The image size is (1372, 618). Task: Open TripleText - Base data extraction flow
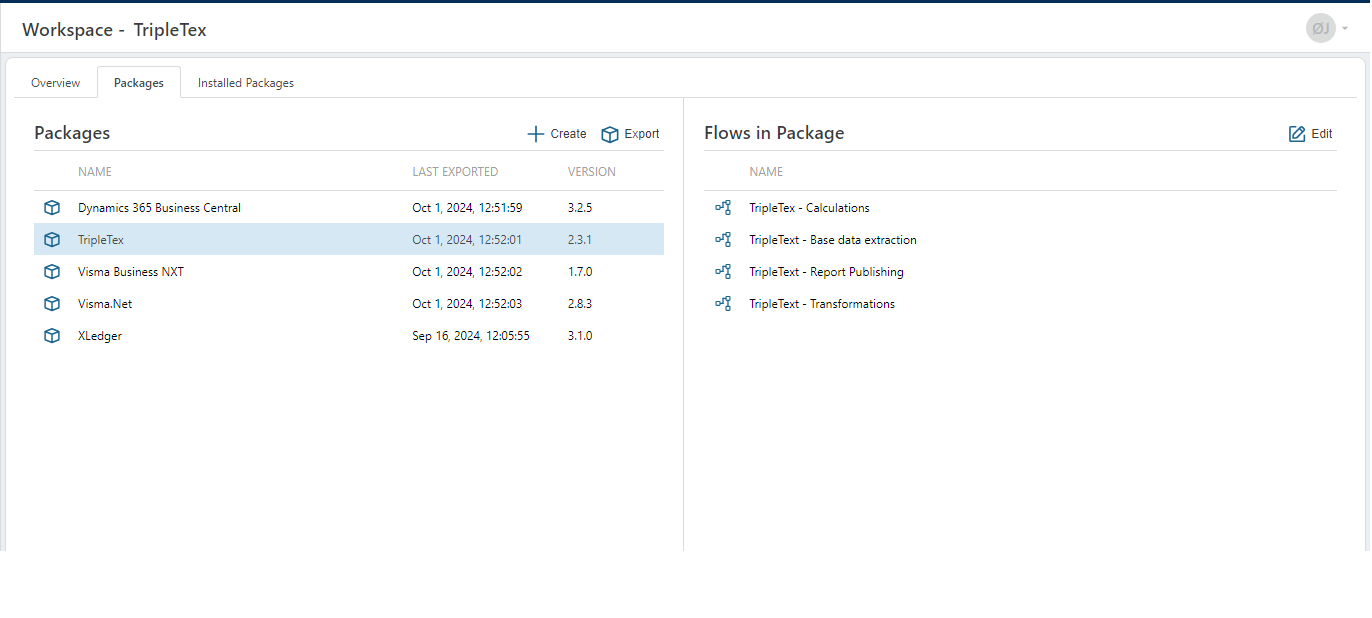click(833, 240)
